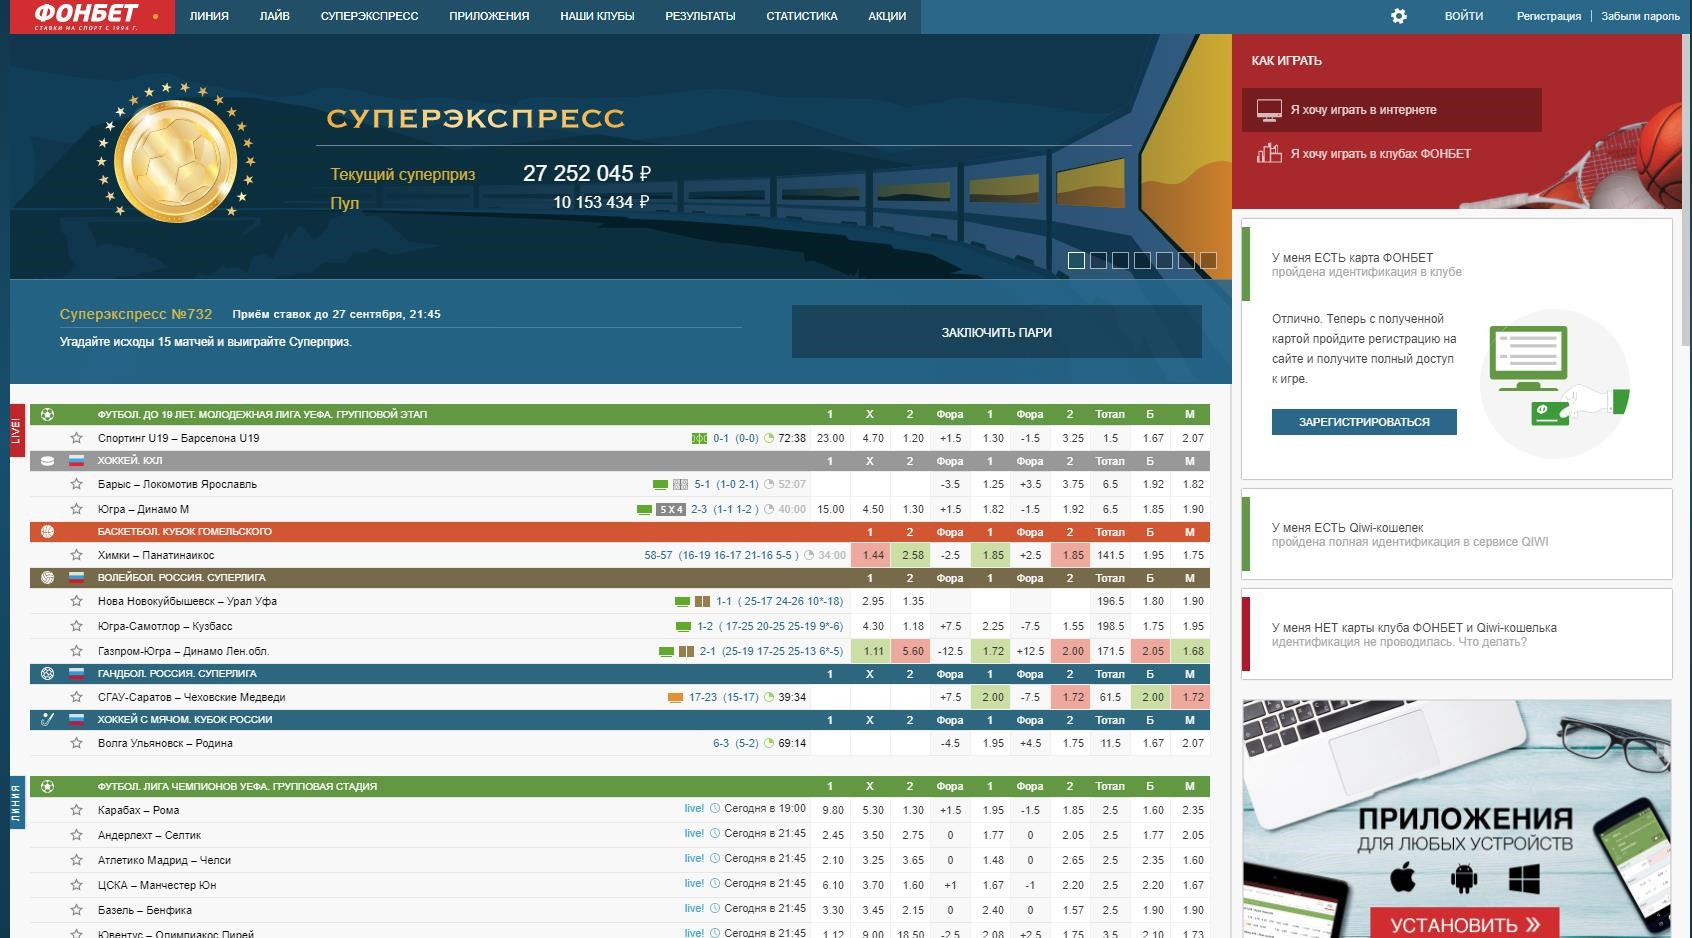Open the РЕЗУЛЬТАТЫ menu item

point(700,16)
